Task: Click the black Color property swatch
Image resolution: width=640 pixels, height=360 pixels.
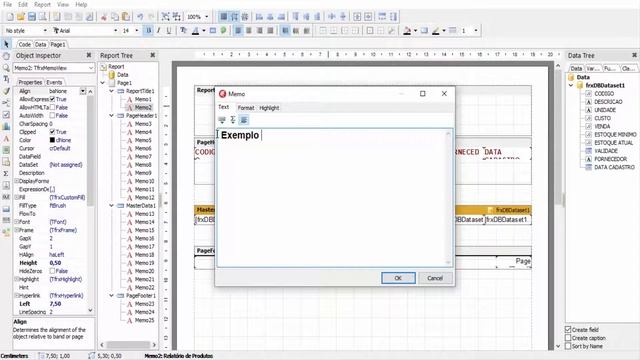Action: click(52, 140)
